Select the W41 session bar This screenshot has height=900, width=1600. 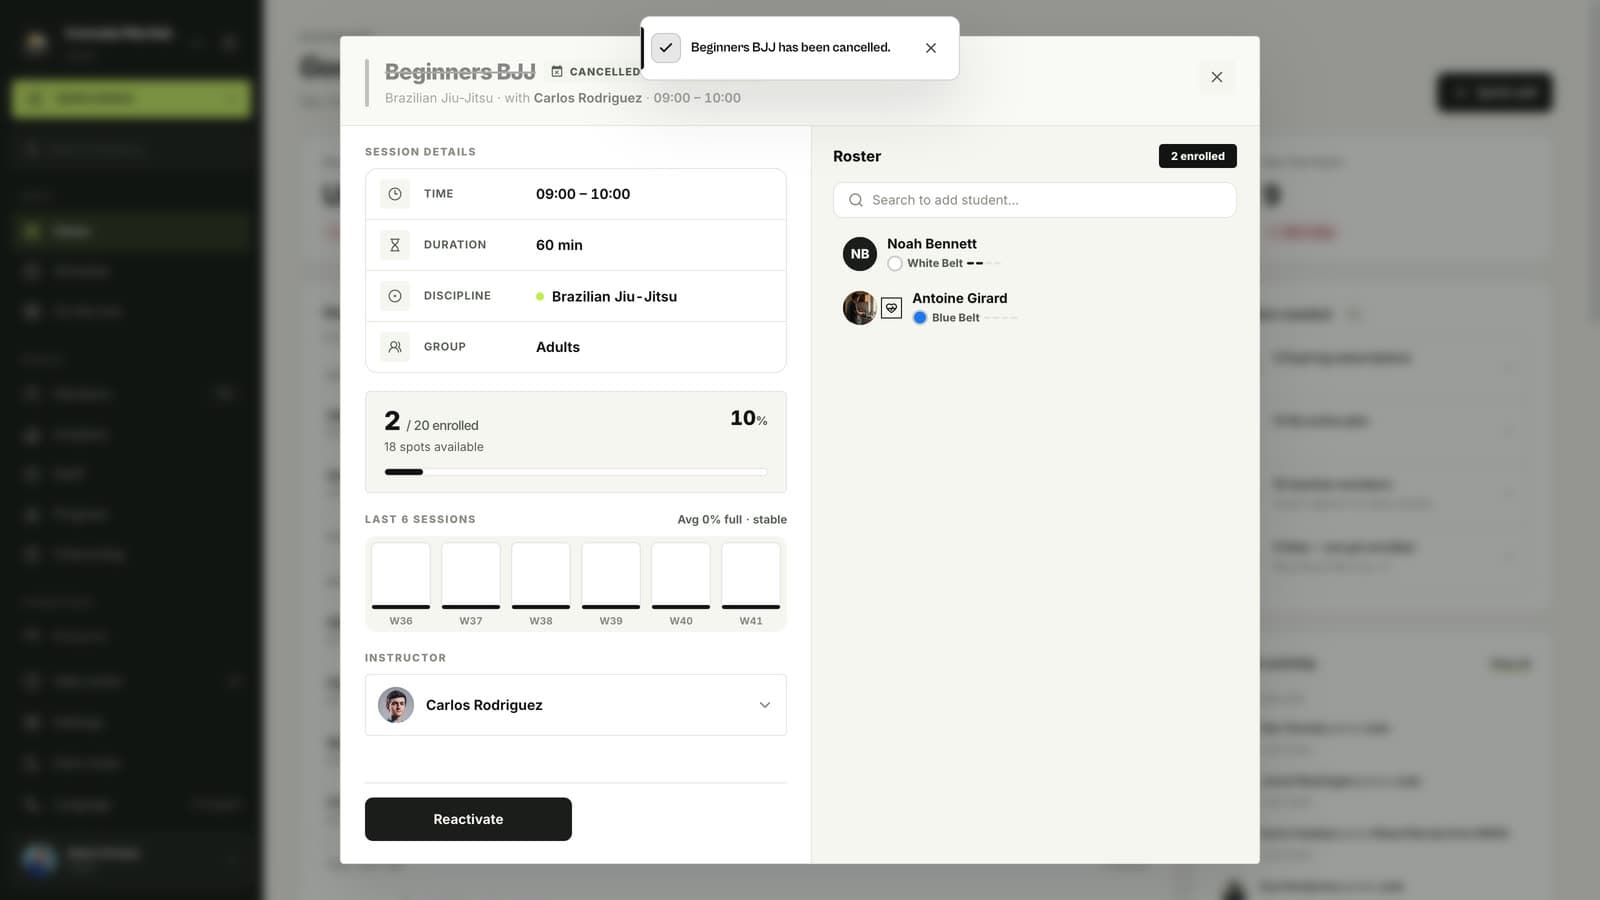click(751, 576)
